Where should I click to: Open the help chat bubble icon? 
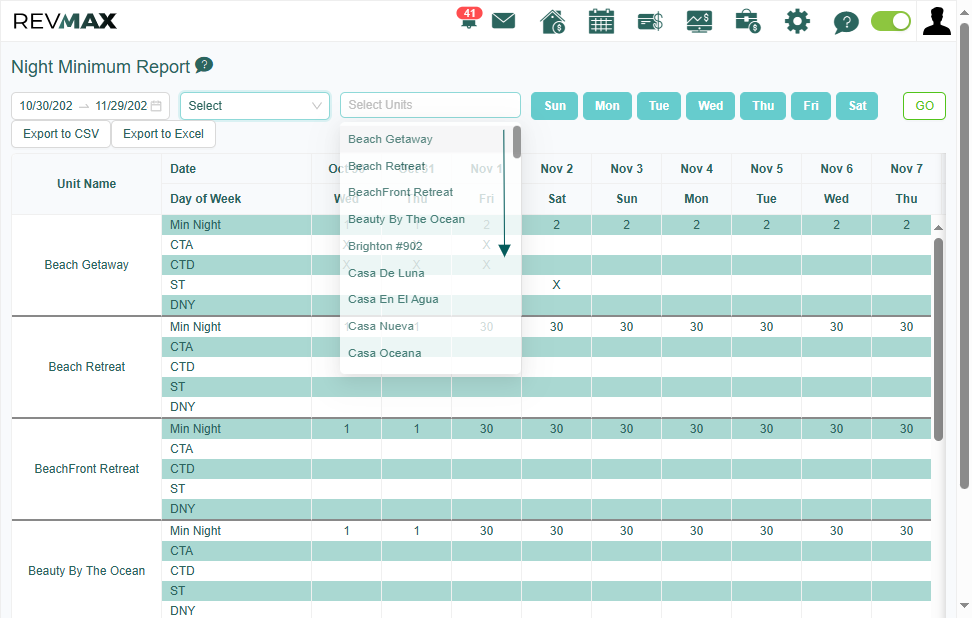pos(846,22)
